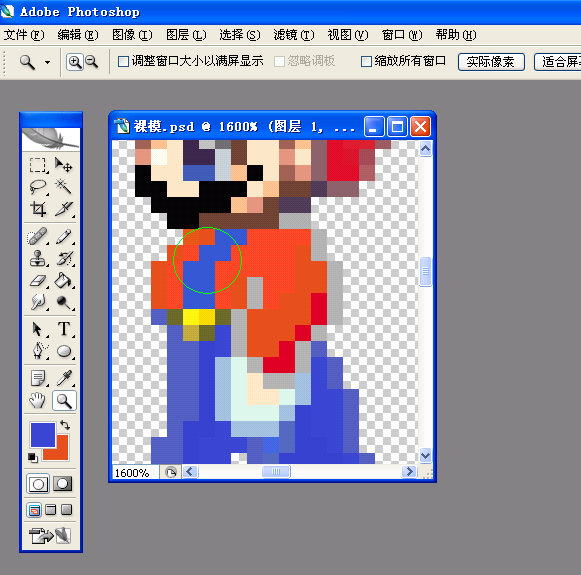
Task: Enable 缩放所有窗口 checkbox
Action: (366, 62)
